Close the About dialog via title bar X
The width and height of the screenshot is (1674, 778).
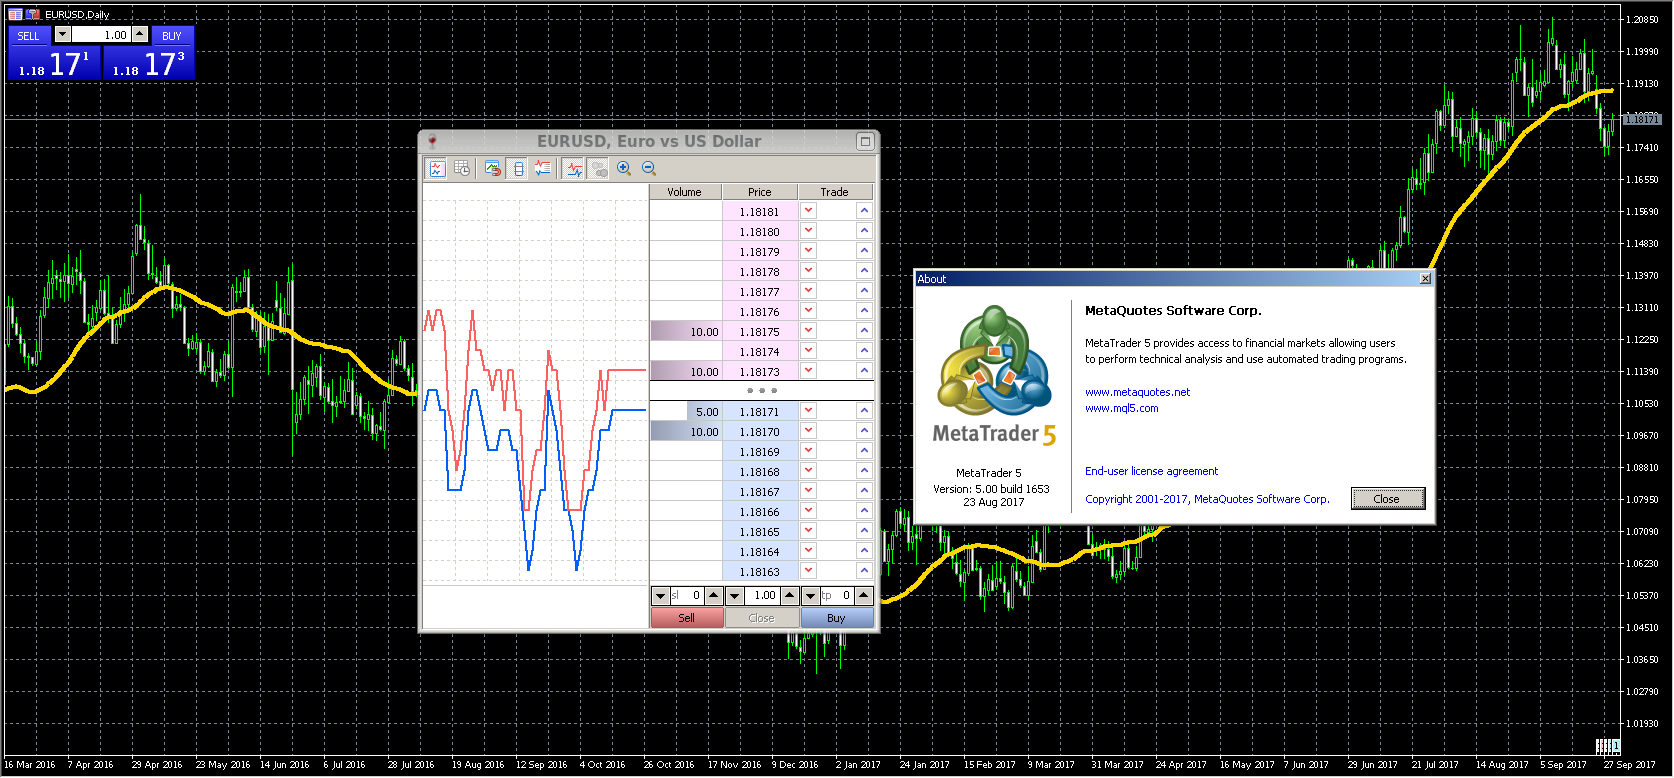(x=1425, y=279)
